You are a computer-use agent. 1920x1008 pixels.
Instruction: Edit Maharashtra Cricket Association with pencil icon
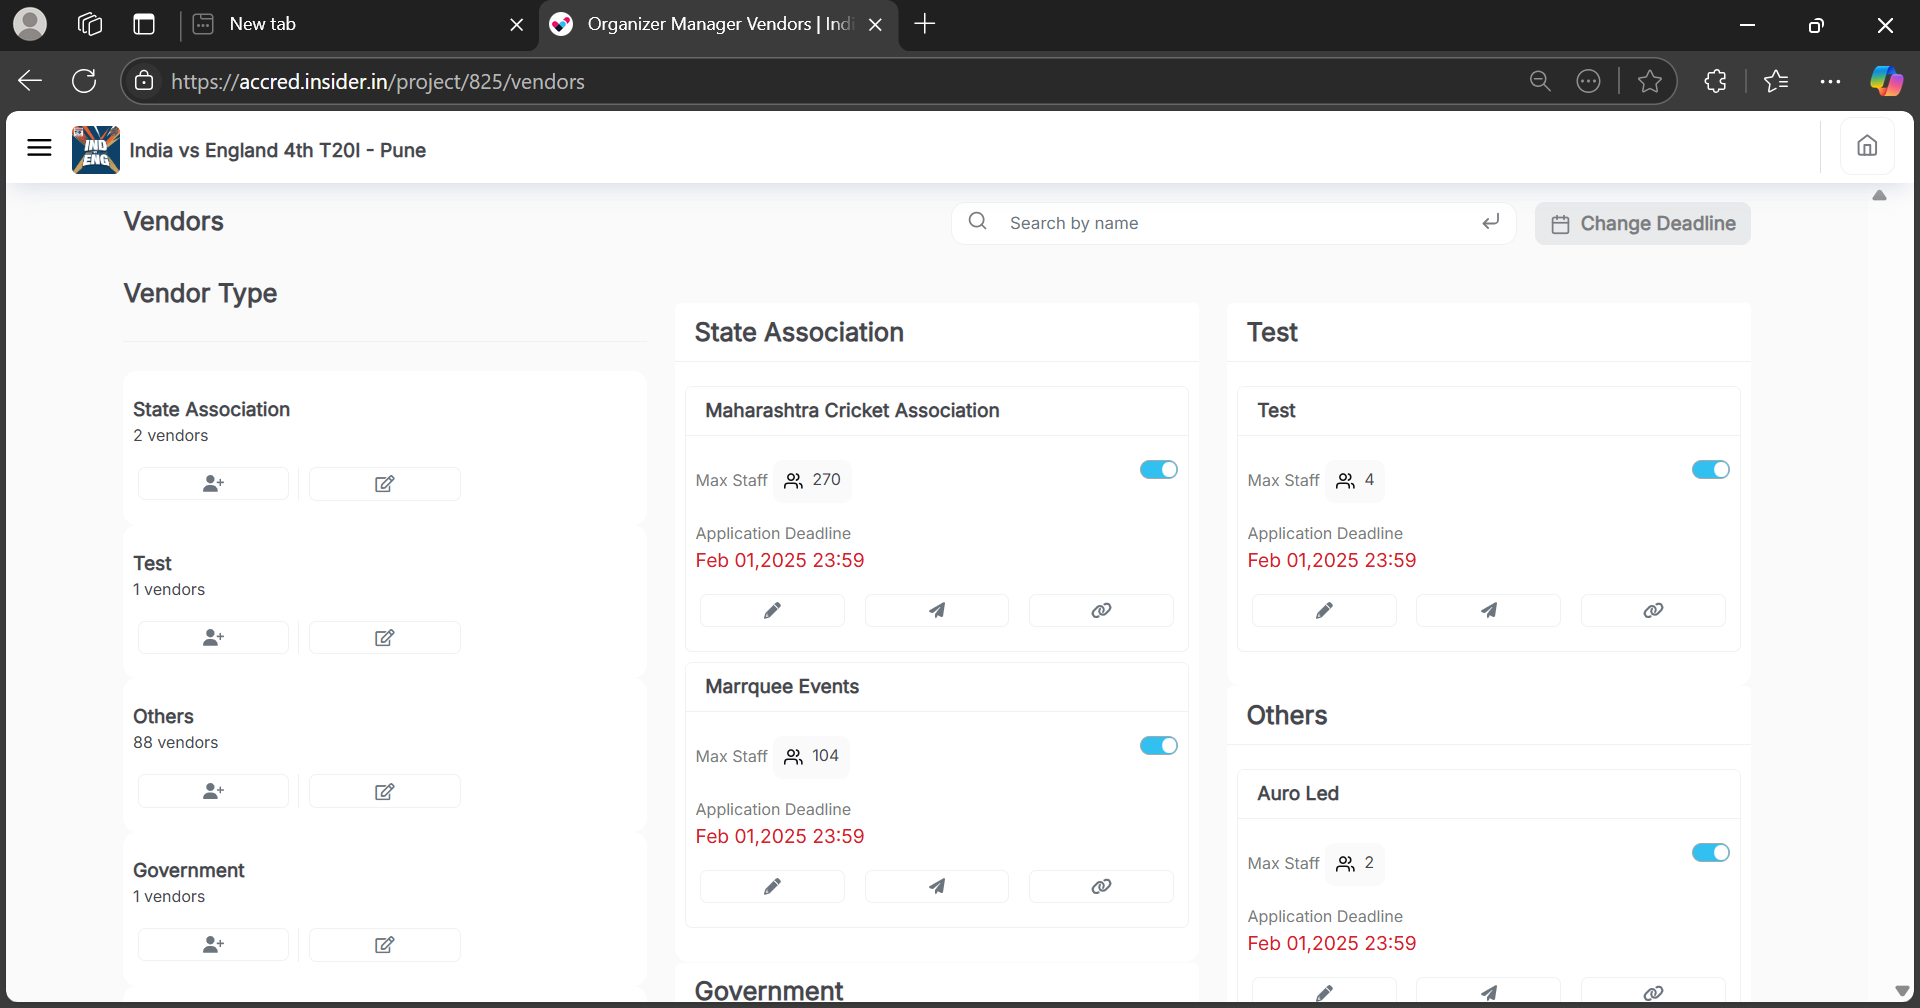click(x=772, y=611)
